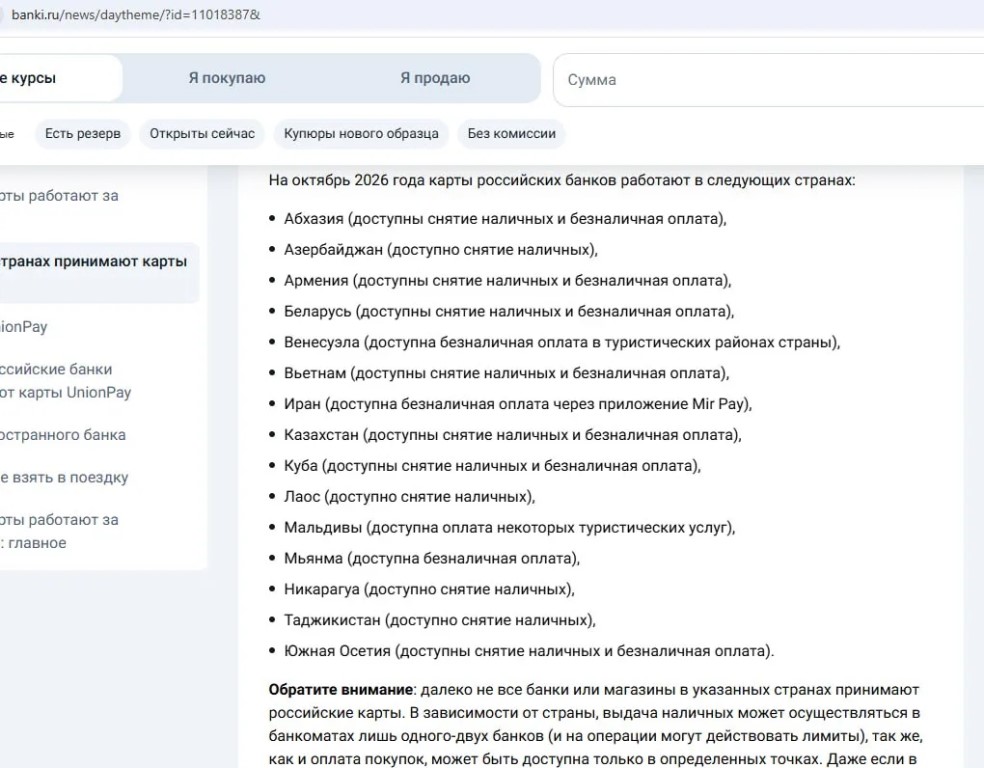This screenshot has height=768, width=984.
Task: Click the "Мальдивы" list entry
Action: tap(509, 527)
